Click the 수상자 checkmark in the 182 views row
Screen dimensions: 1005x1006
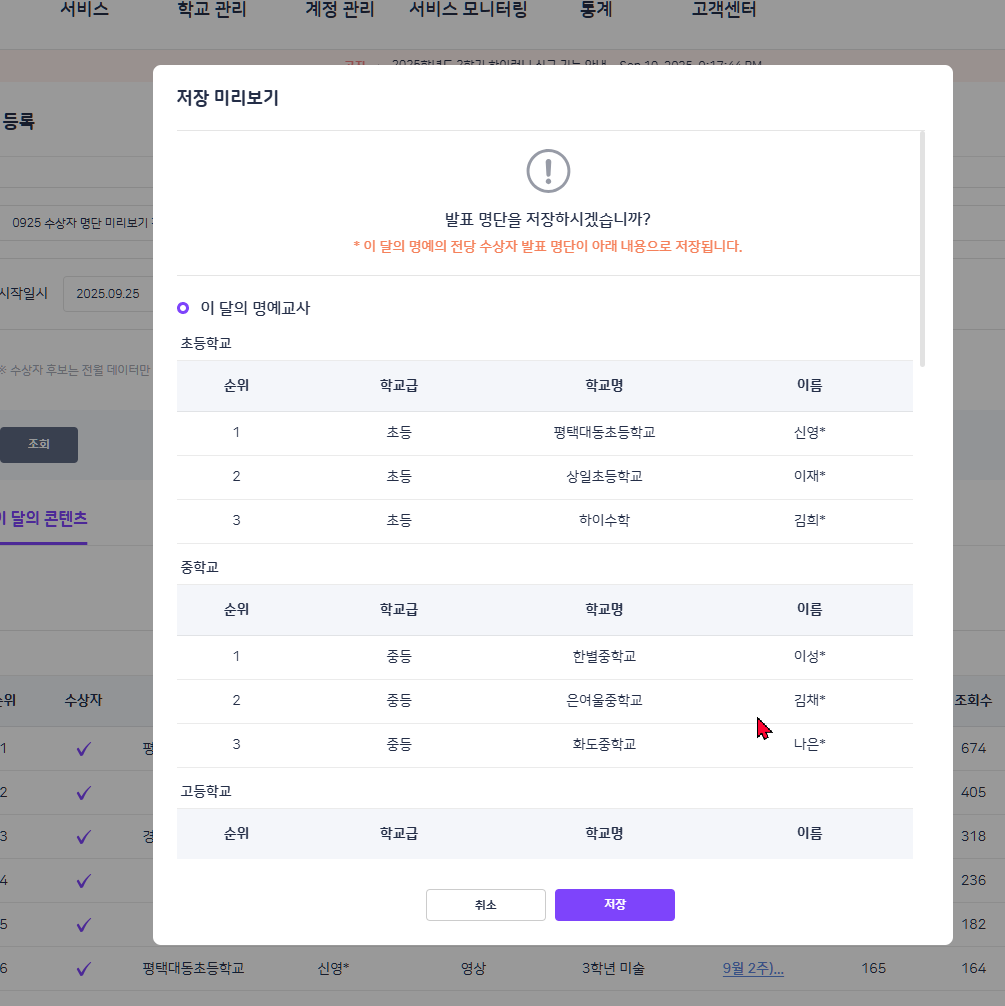84,924
